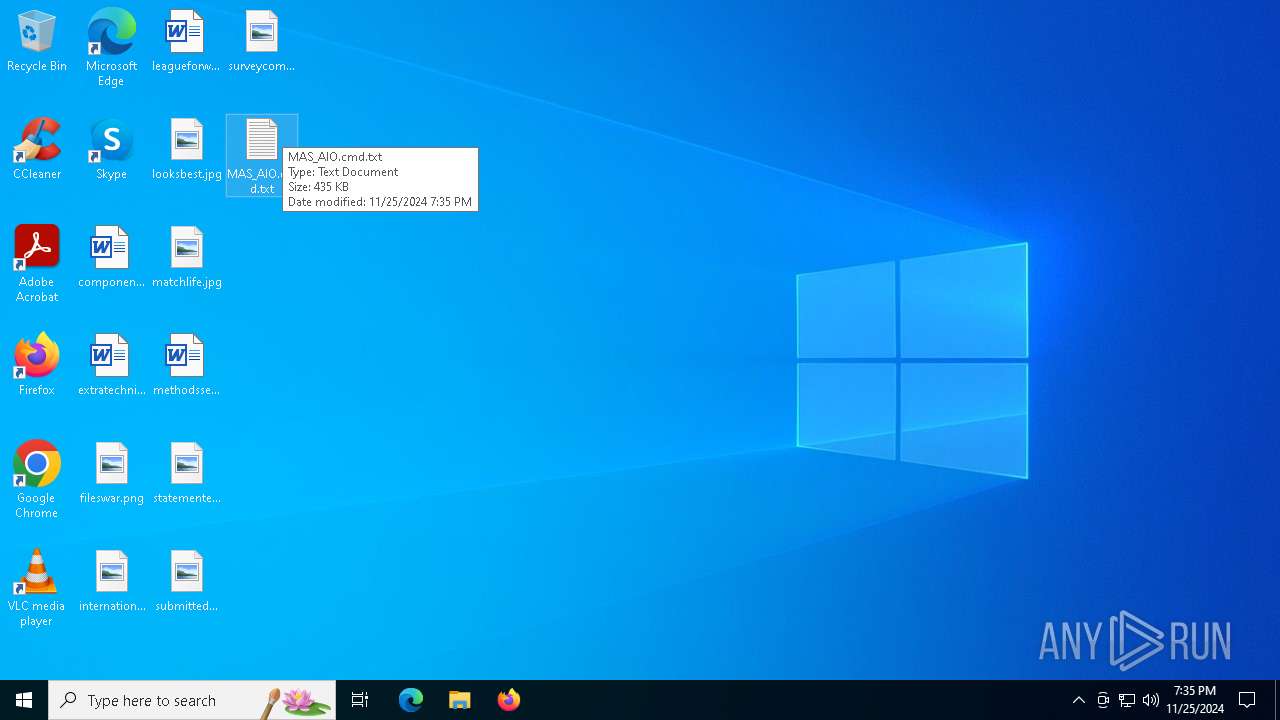Select the surveycom... image file
This screenshot has width=1280, height=720.
(x=261, y=42)
